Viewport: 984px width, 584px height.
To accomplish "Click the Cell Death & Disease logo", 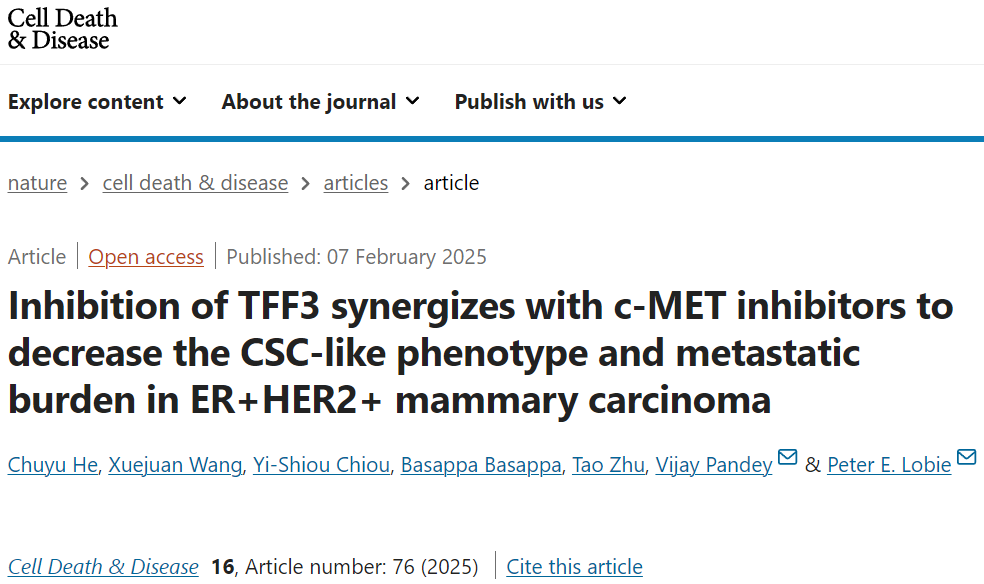I will [x=62, y=29].
